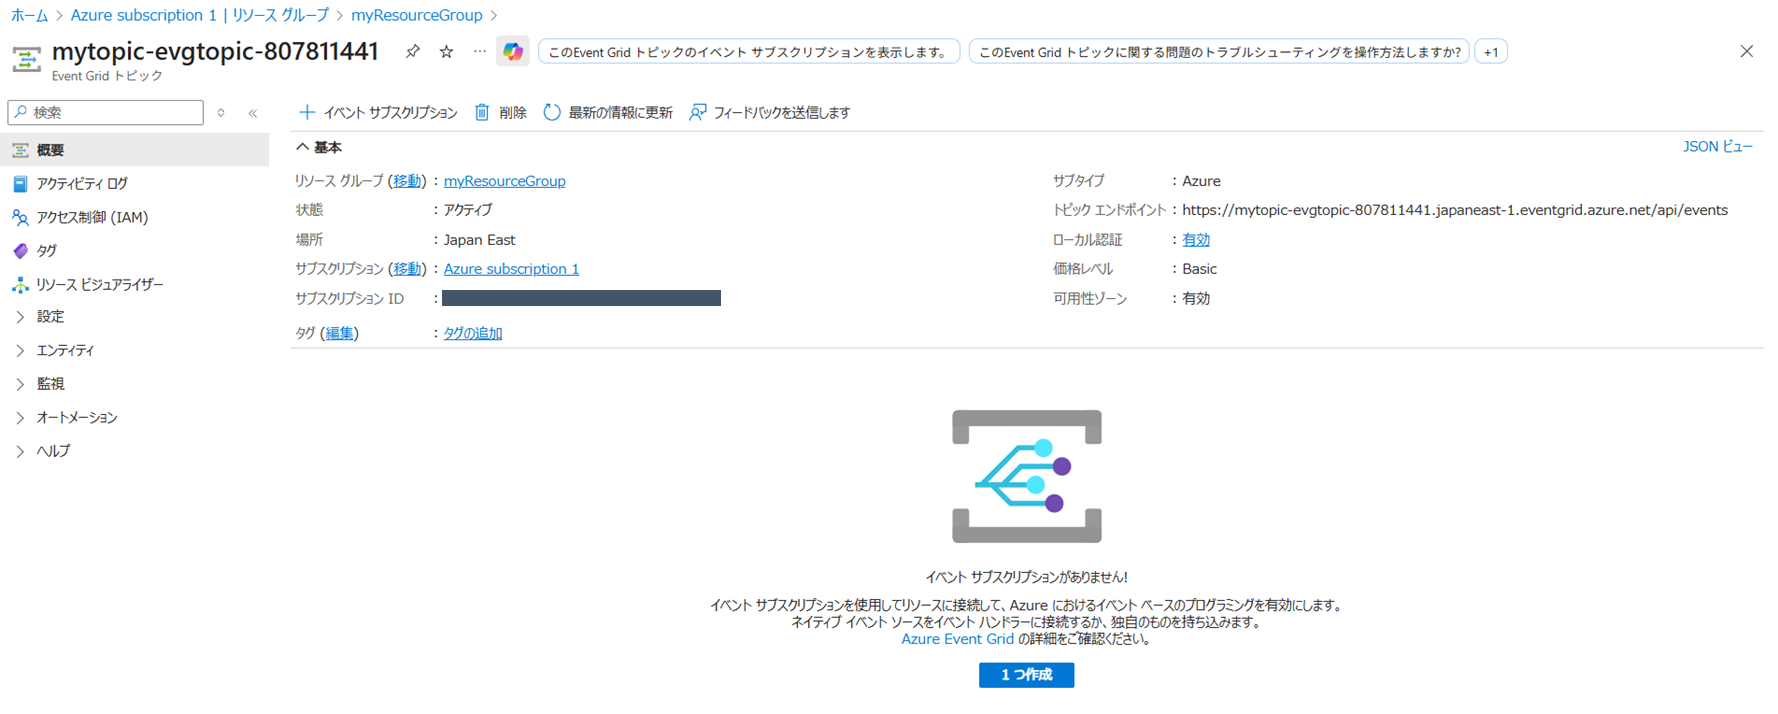The width and height of the screenshot is (1778, 714).
Task: Click the 有効 value beside 可用性ゾーン
Action: 1196,298
